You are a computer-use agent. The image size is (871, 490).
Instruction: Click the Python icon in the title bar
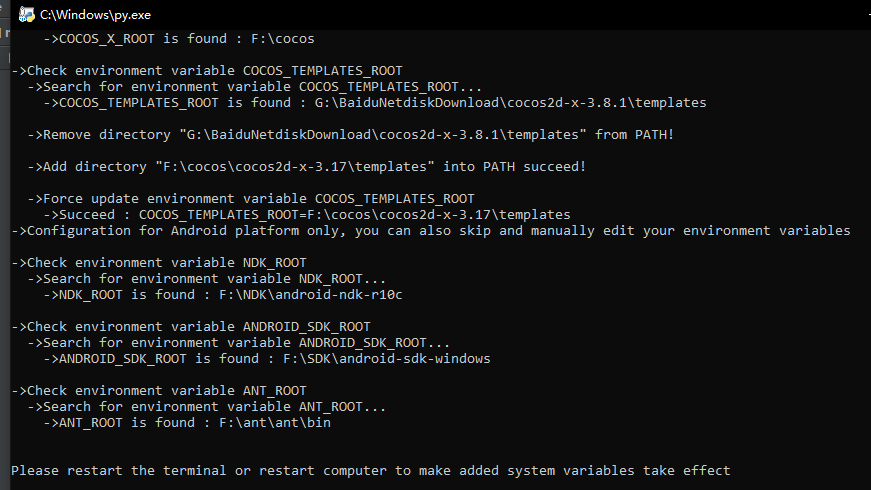pos(27,14)
